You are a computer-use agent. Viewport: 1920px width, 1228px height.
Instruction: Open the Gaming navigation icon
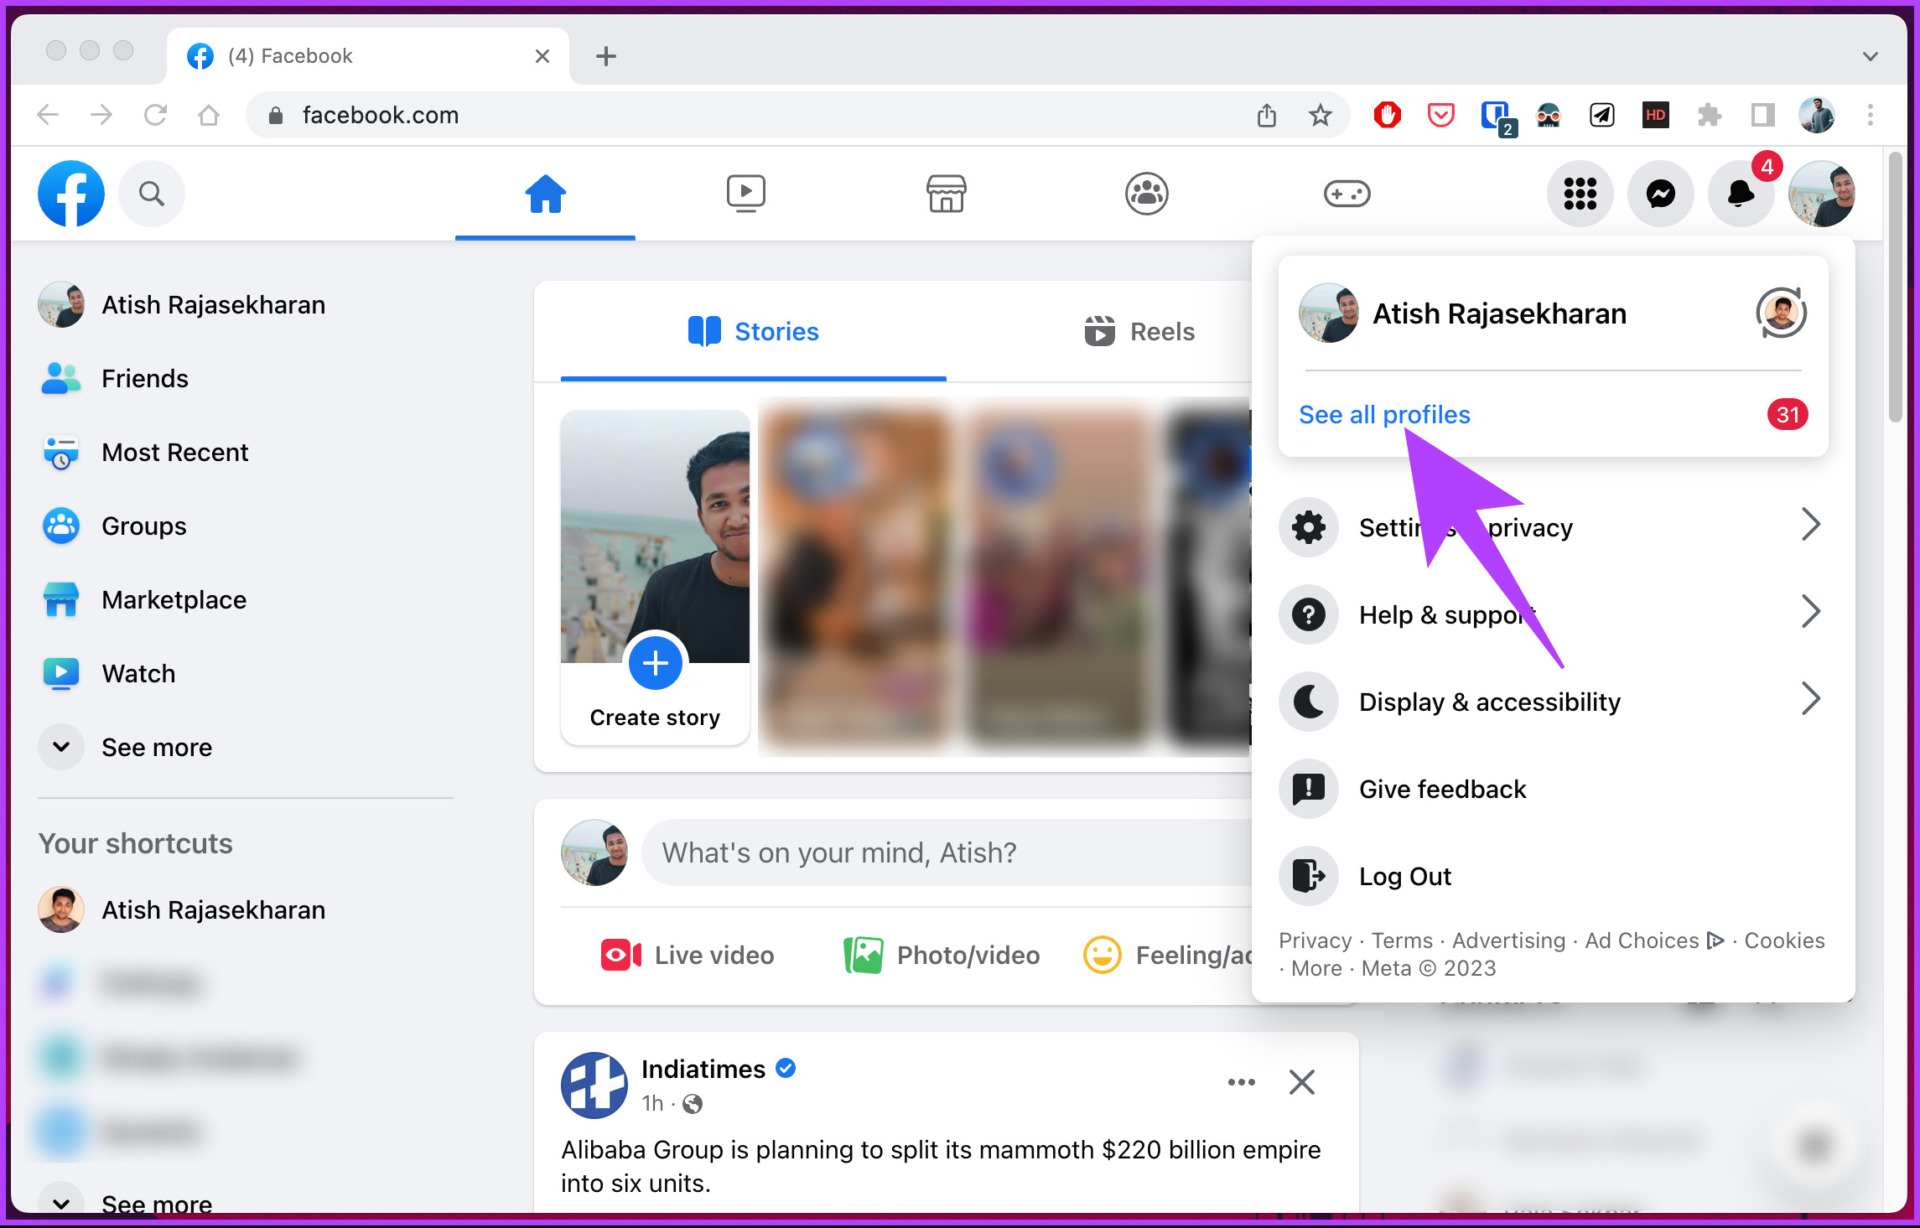point(1346,193)
